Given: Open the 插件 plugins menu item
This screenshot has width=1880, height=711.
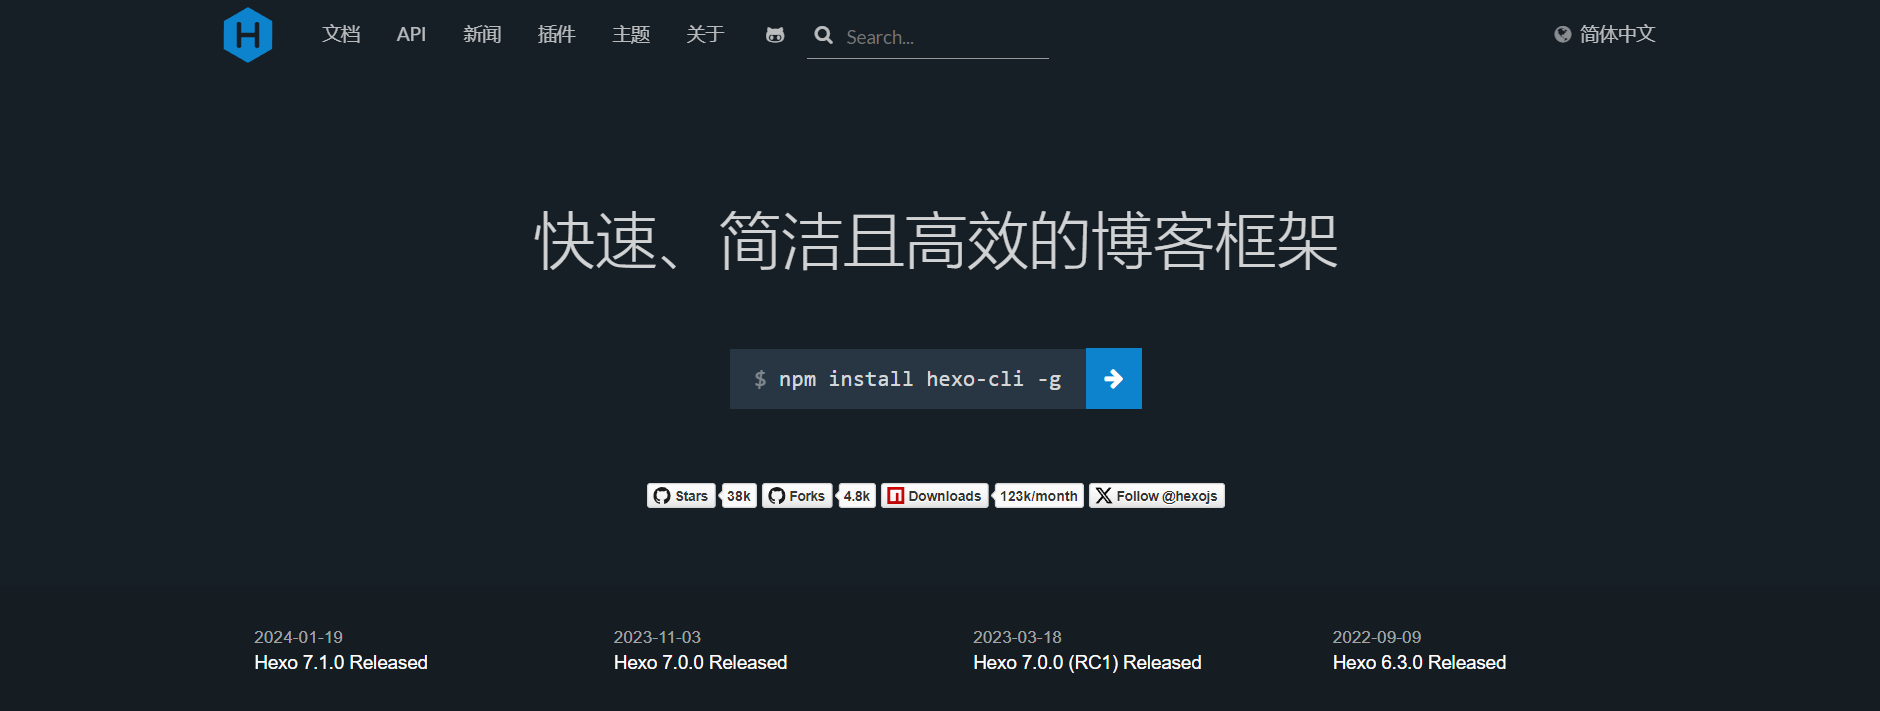Looking at the screenshot, I should (x=556, y=35).
